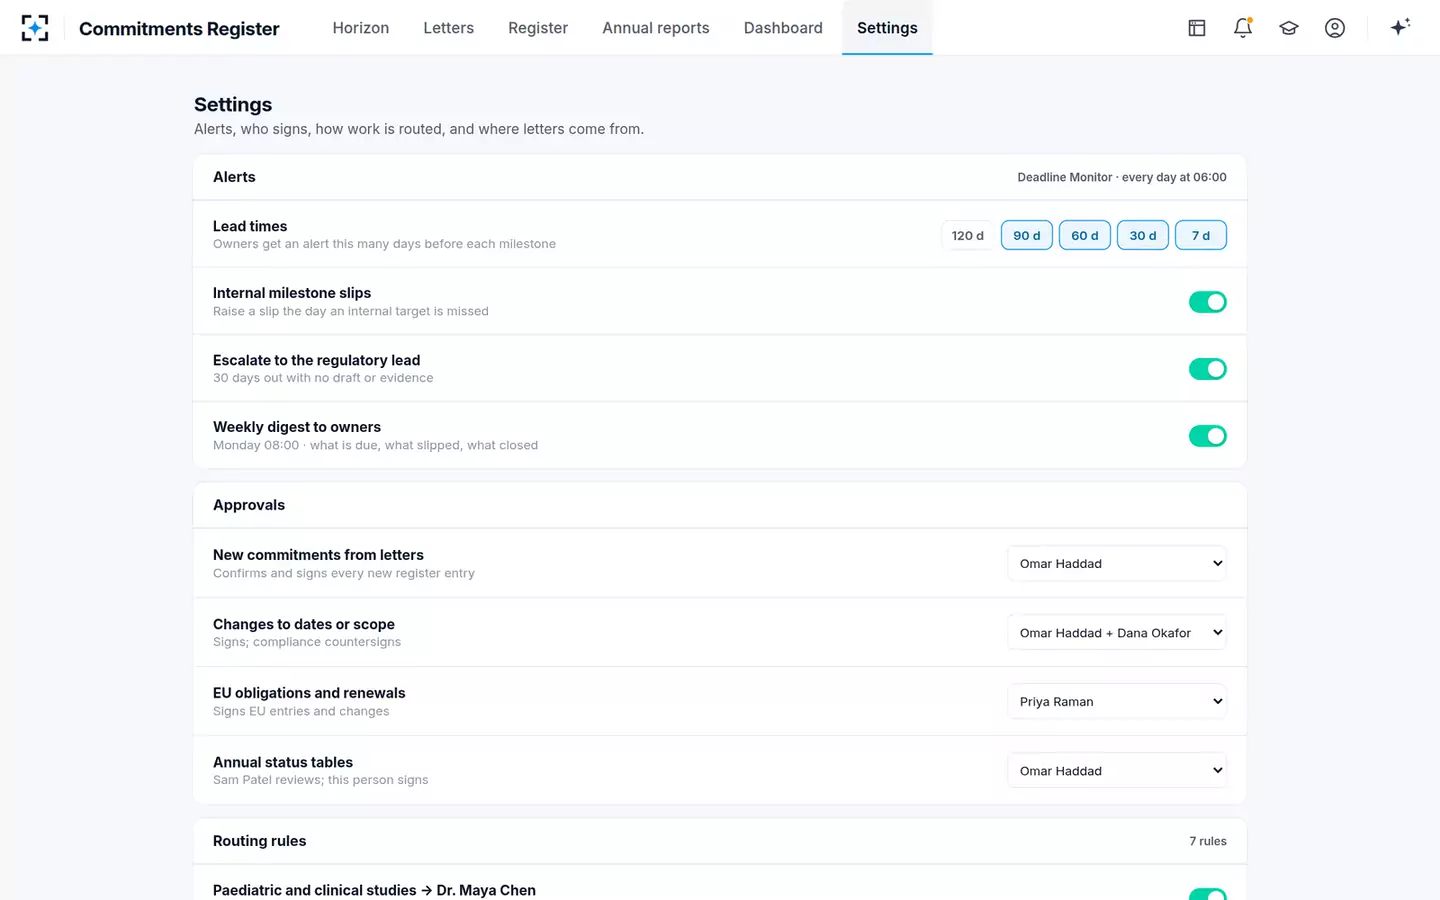Open the user profile icon
This screenshot has width=1440, height=900.
(x=1335, y=28)
